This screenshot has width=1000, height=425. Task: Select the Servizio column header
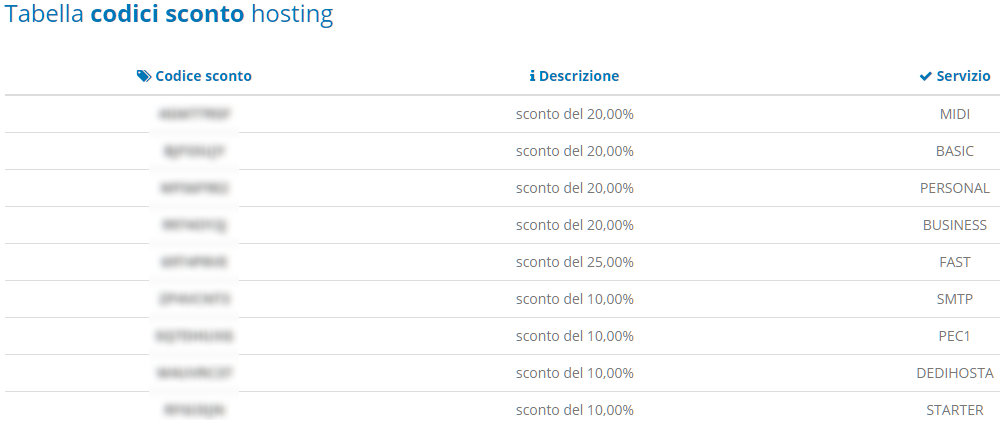click(955, 76)
